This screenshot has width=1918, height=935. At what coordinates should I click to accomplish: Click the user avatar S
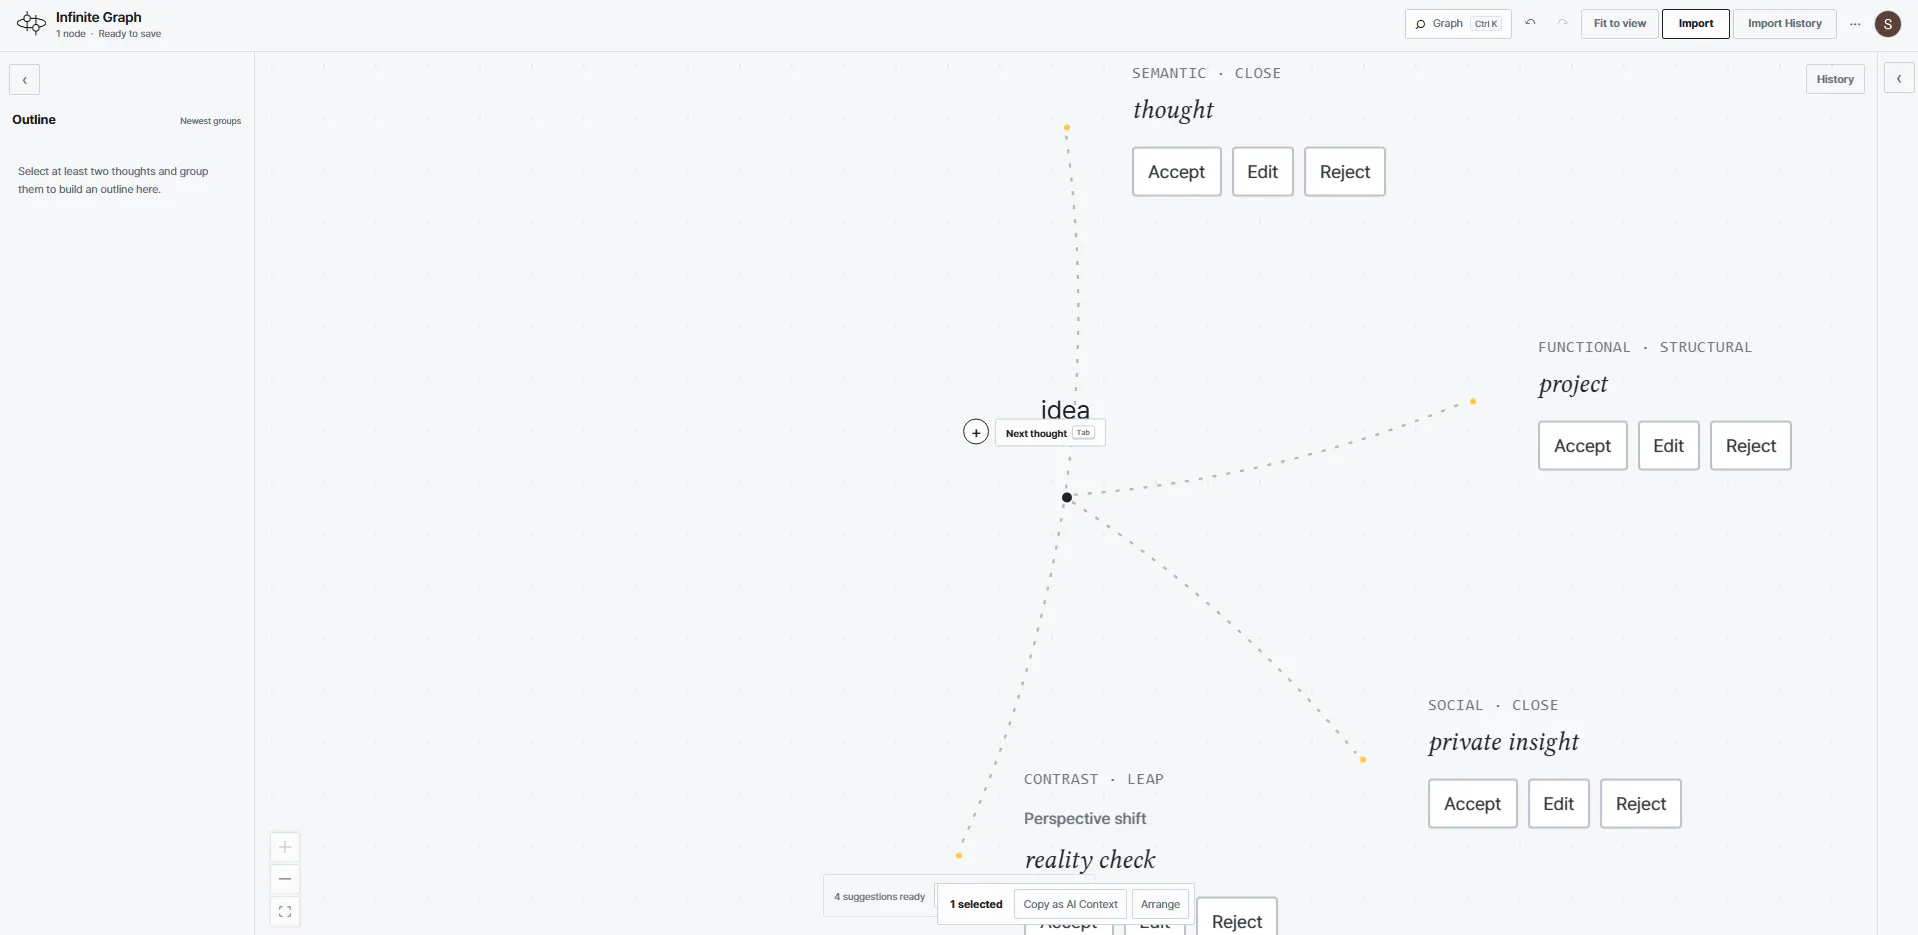click(x=1888, y=24)
